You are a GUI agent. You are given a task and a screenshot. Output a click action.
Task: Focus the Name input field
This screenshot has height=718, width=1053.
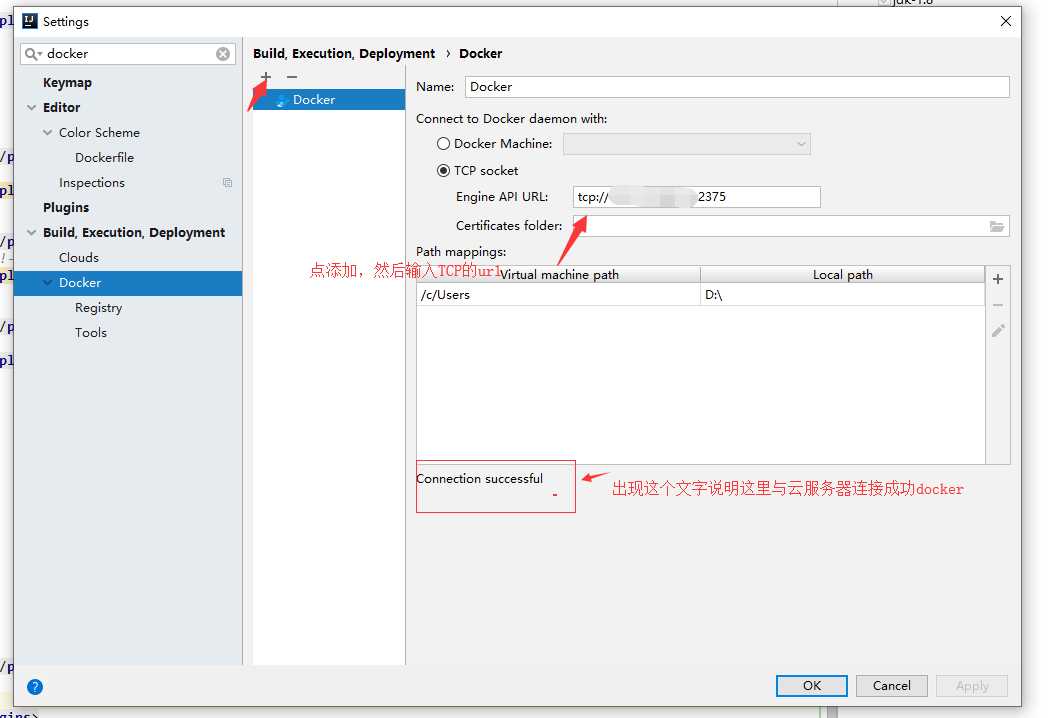click(737, 87)
